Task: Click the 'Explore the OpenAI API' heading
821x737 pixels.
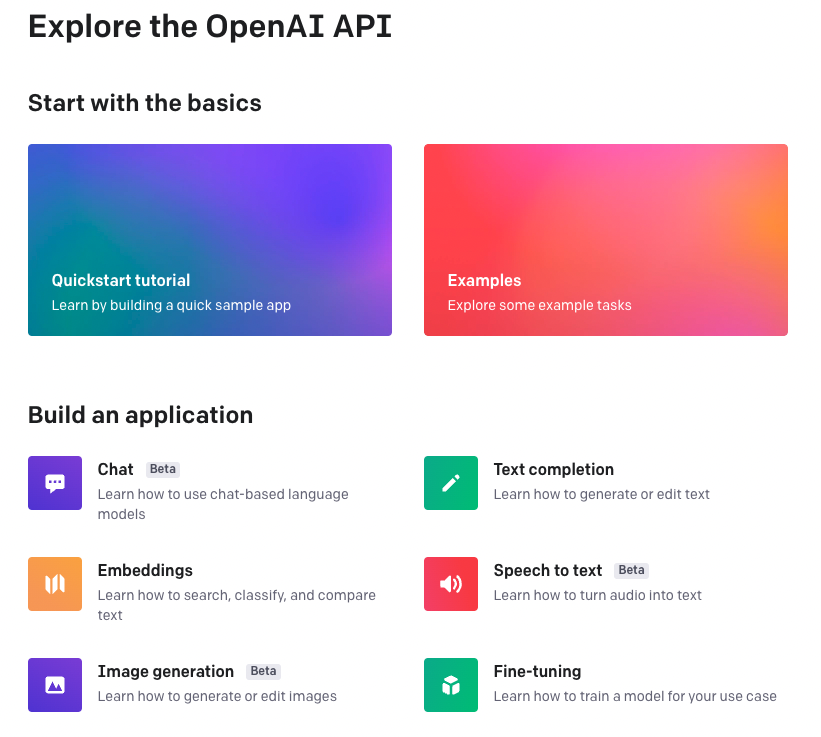Action: click(x=210, y=27)
